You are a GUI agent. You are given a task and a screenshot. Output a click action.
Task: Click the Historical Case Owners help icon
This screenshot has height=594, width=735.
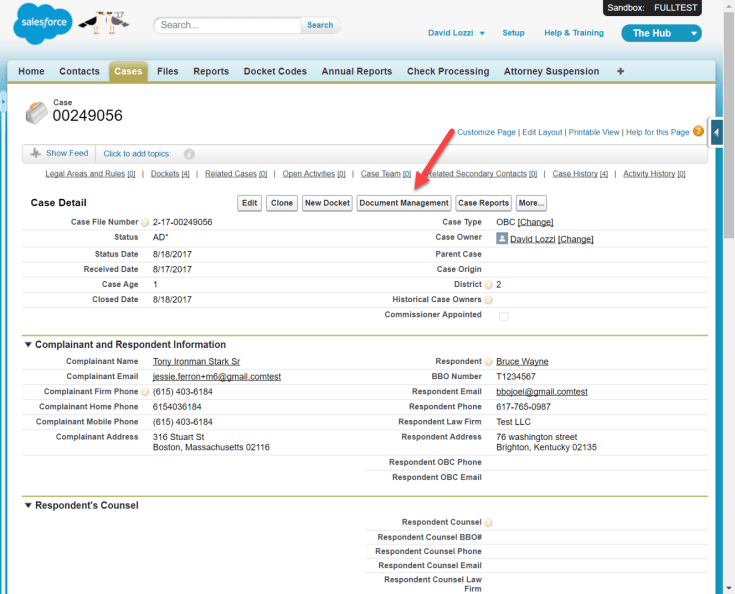[488, 300]
